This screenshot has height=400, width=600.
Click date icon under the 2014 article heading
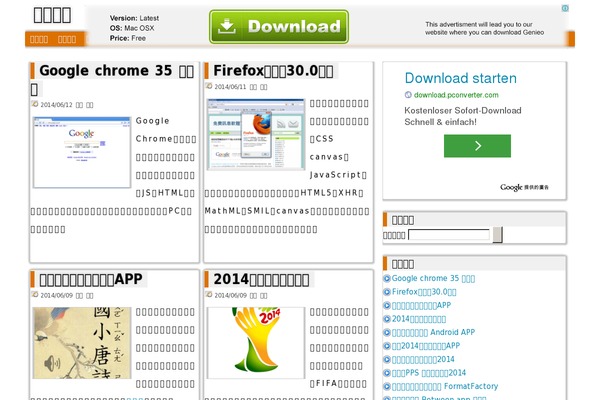coord(209,295)
